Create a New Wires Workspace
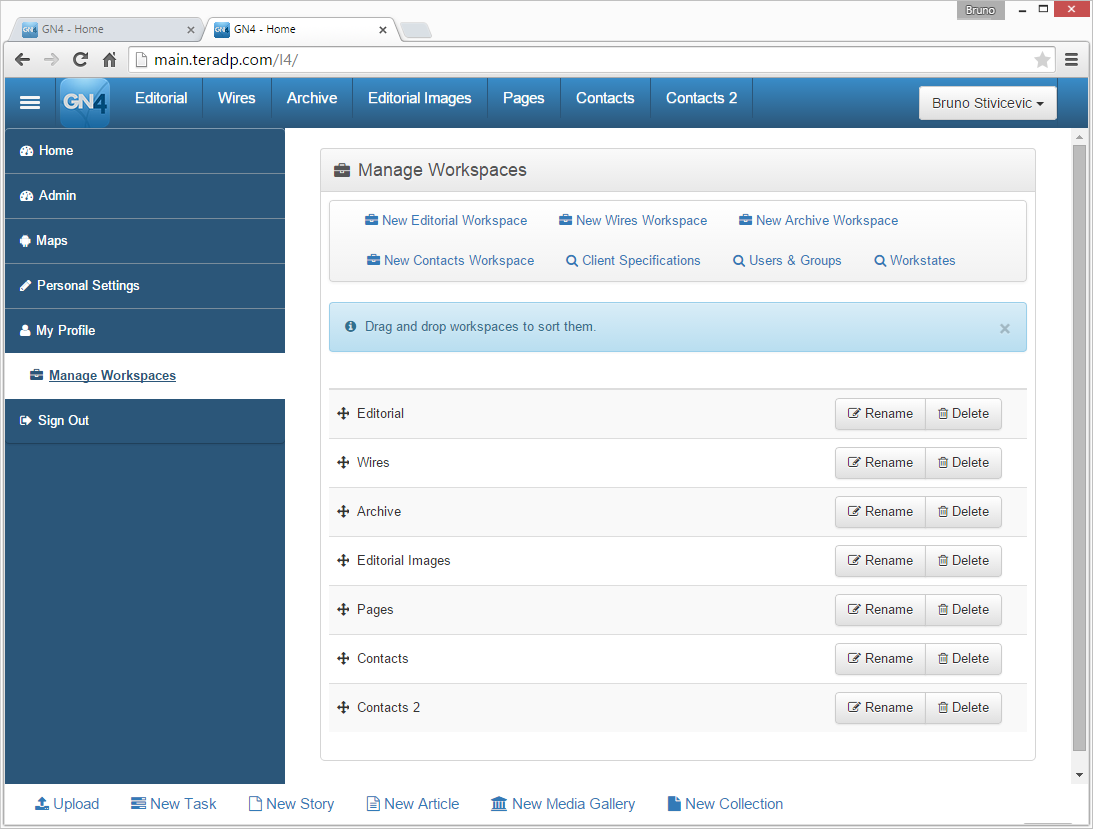This screenshot has width=1093, height=829. (x=633, y=220)
